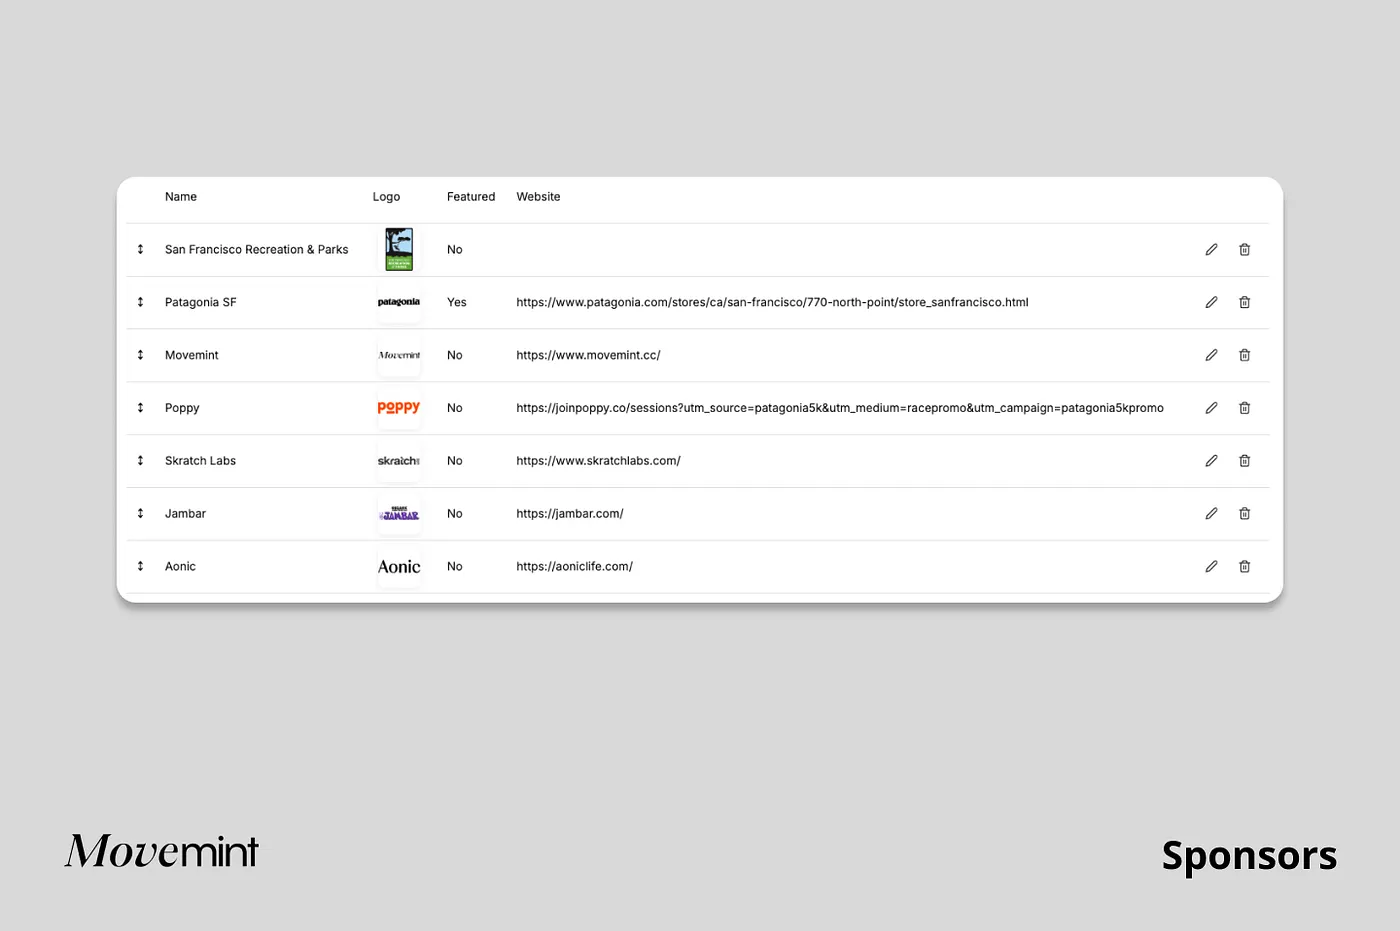Delete the Poppy sponsor row
Viewport: 1400px width, 931px height.
point(1245,408)
